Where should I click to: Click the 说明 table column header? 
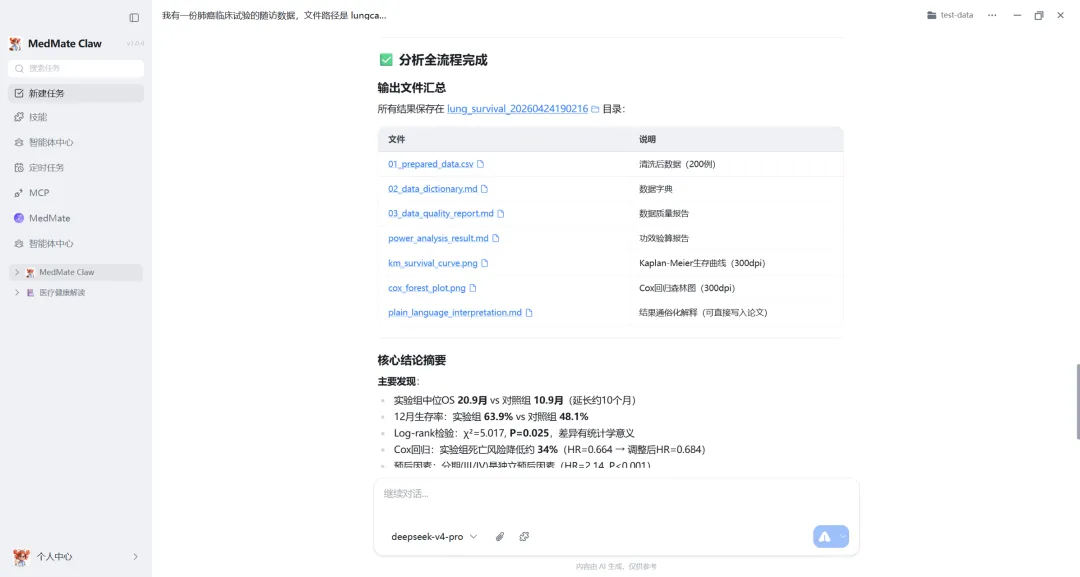[x=647, y=139]
